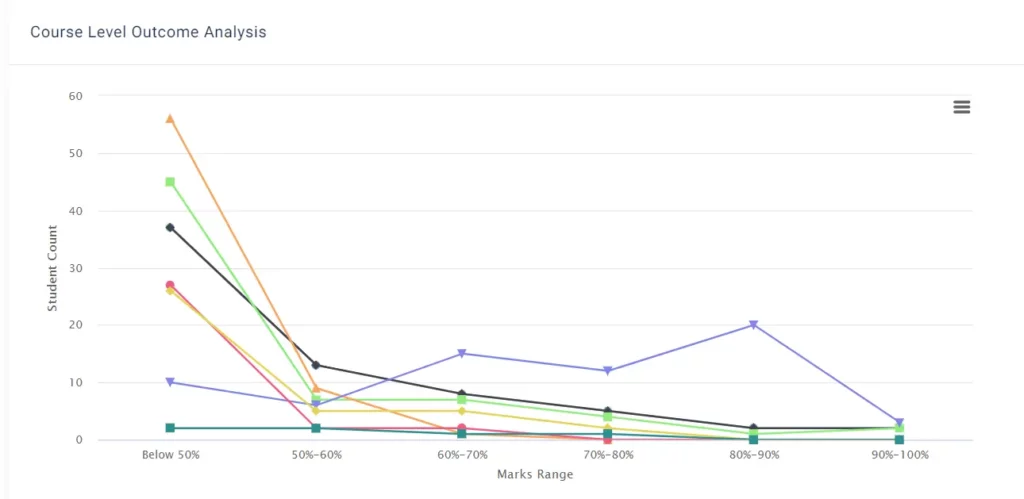Click yellow diamond marker at 60%-70%

[462, 411]
